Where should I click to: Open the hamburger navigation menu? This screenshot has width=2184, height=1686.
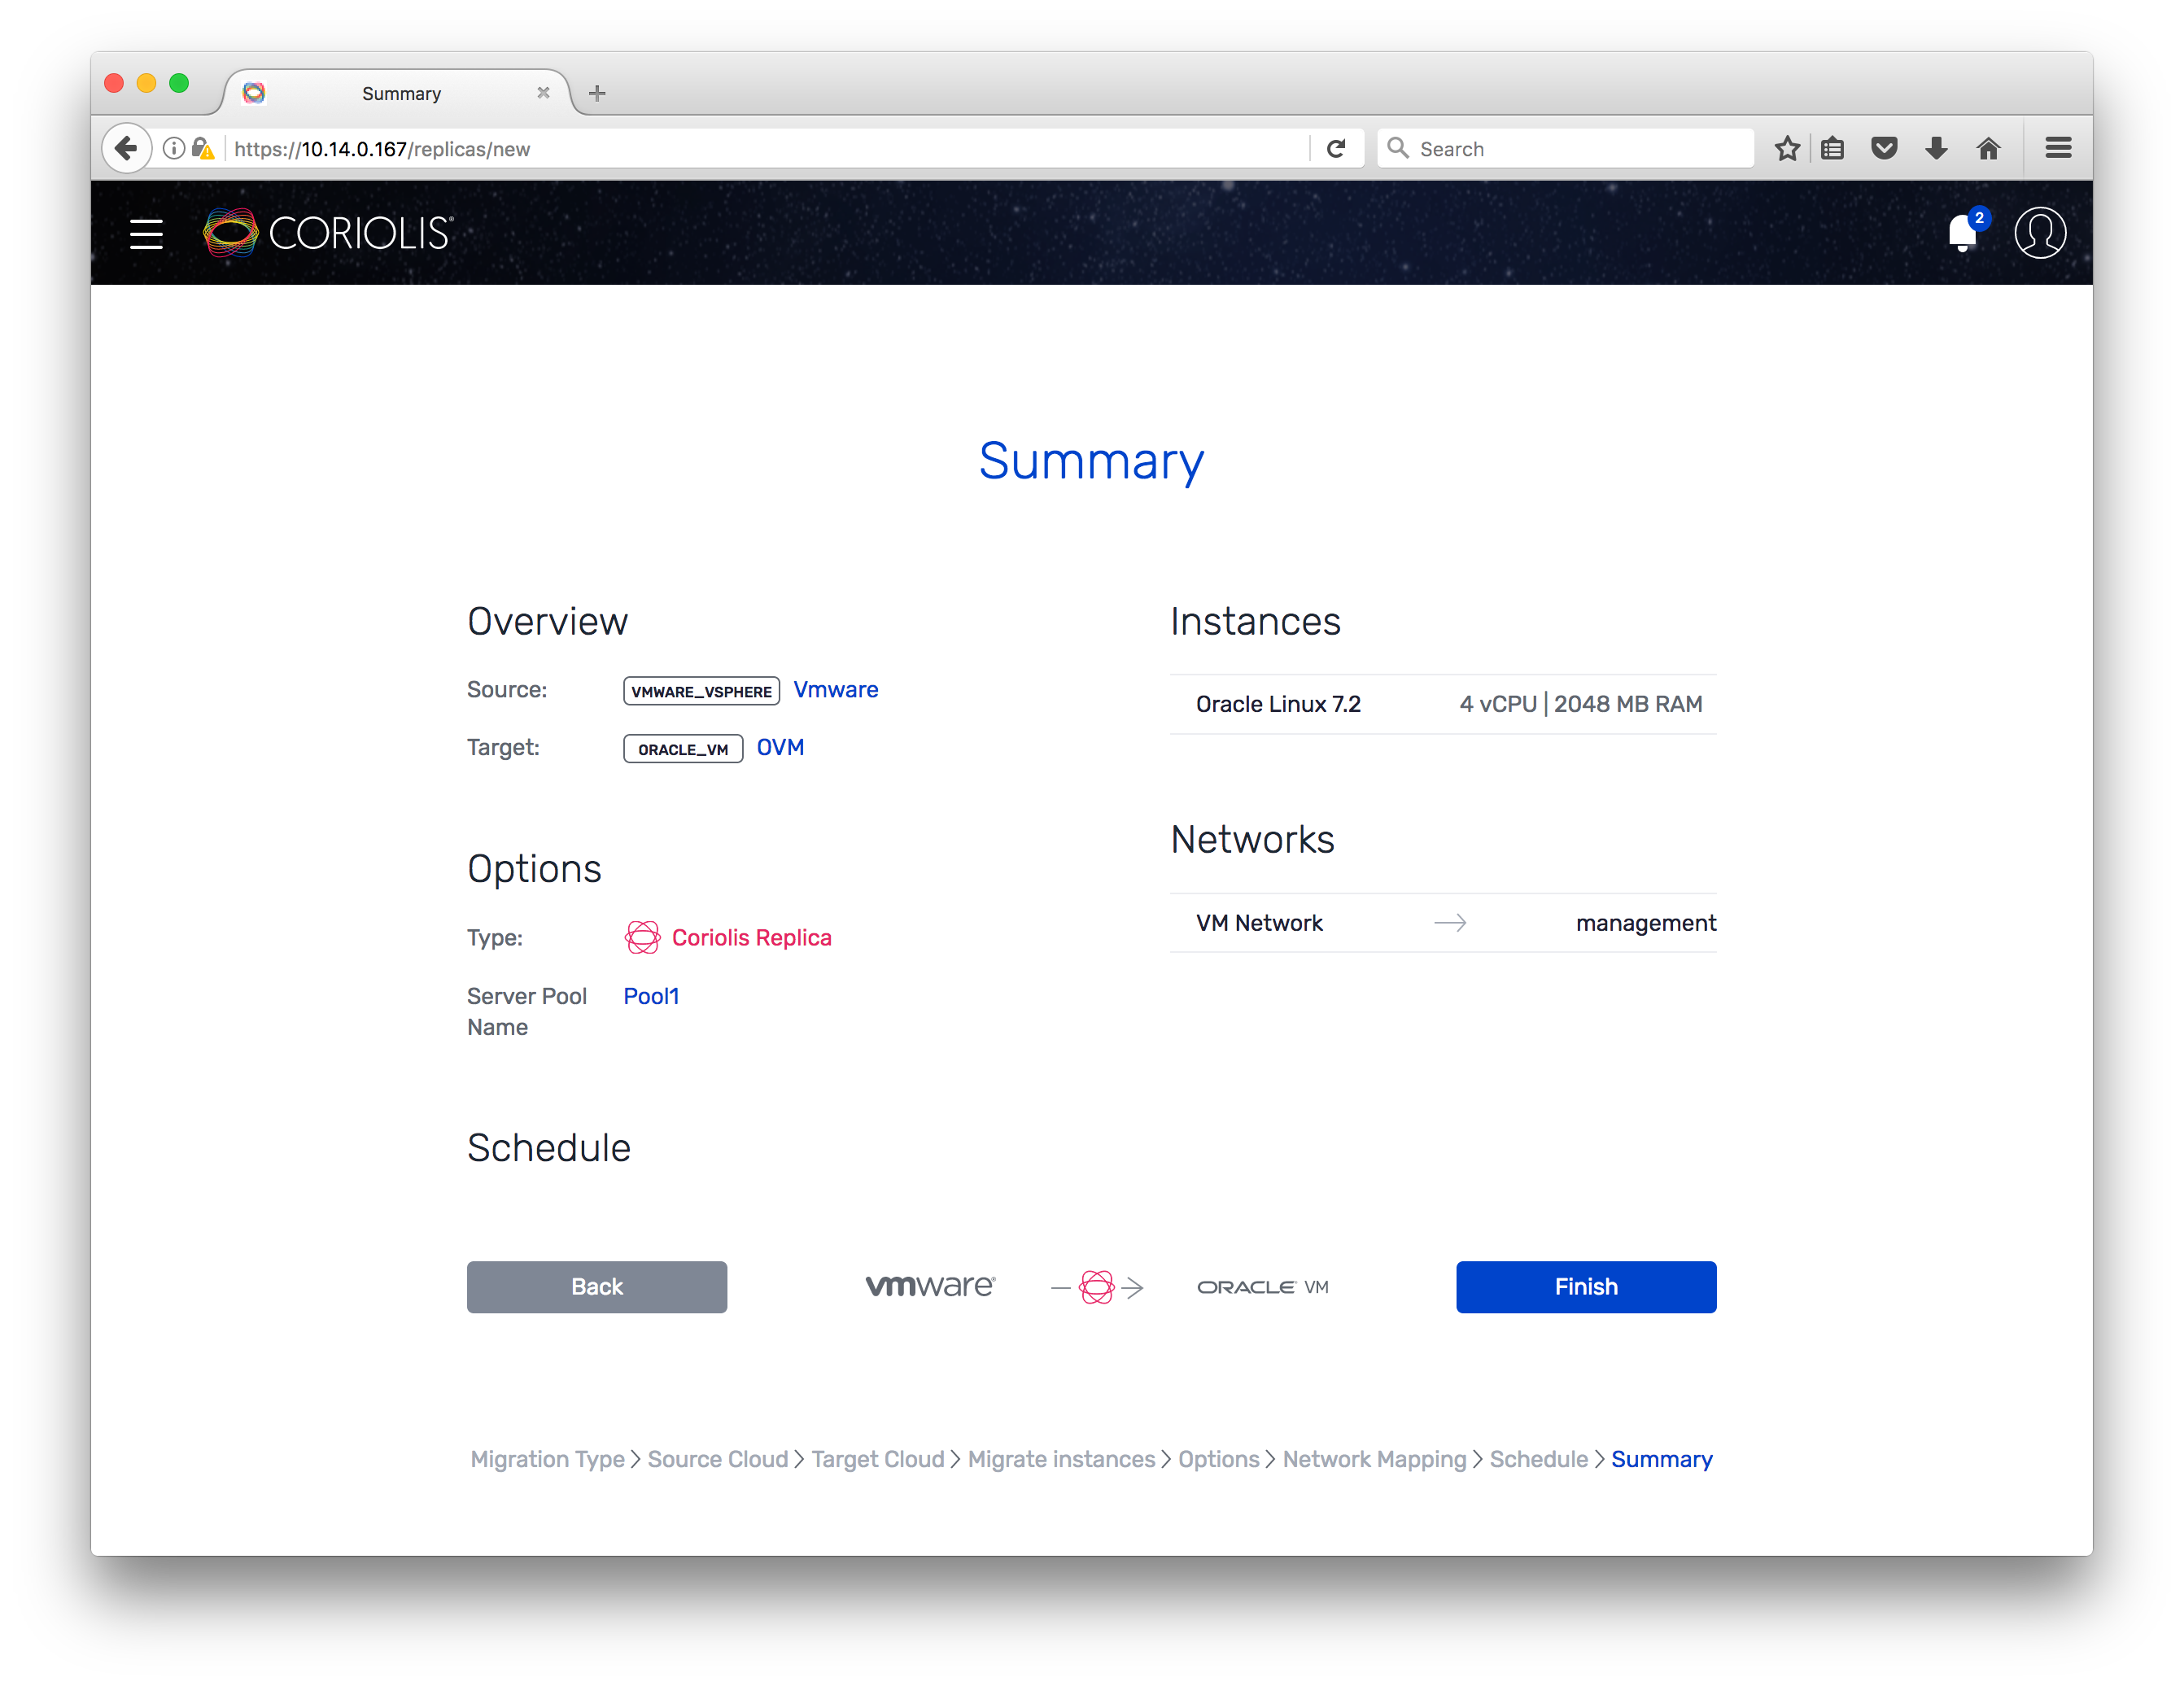[x=146, y=234]
